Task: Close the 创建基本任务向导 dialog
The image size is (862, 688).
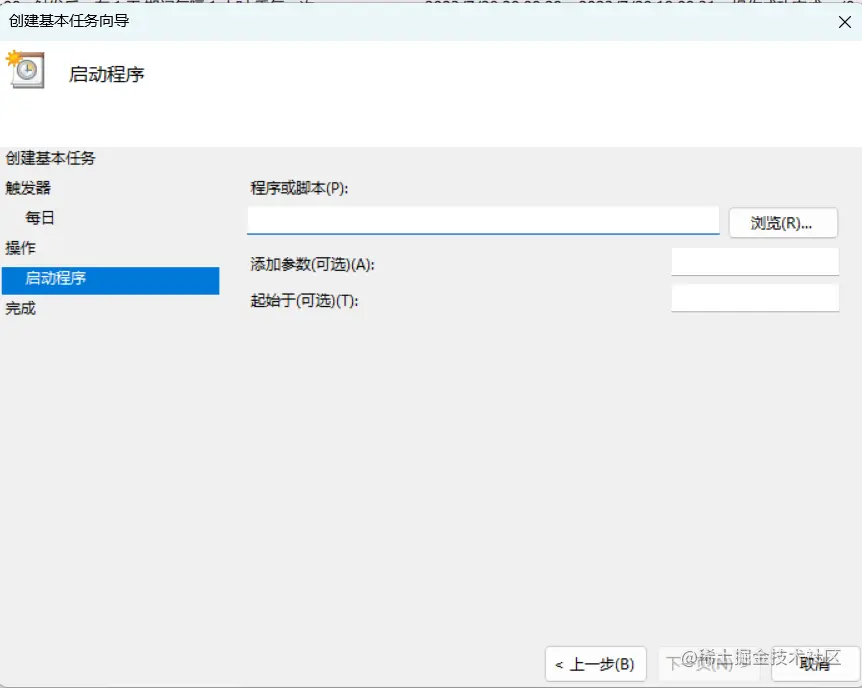Action: click(x=845, y=22)
